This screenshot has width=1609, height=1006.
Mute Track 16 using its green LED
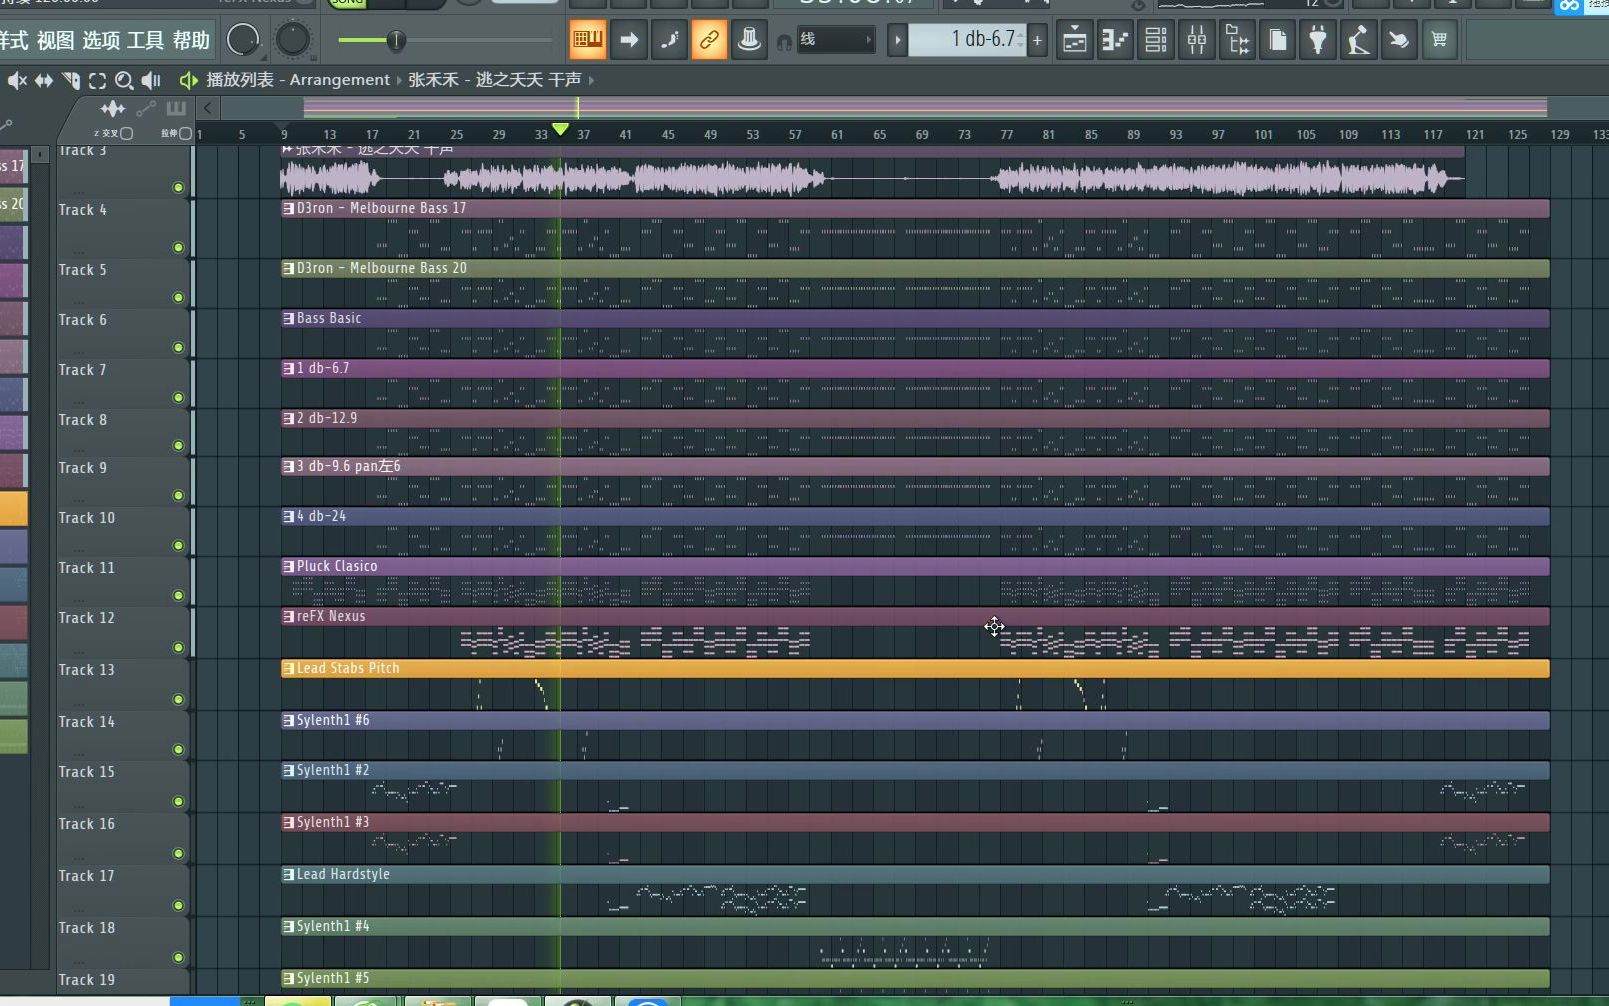click(178, 853)
